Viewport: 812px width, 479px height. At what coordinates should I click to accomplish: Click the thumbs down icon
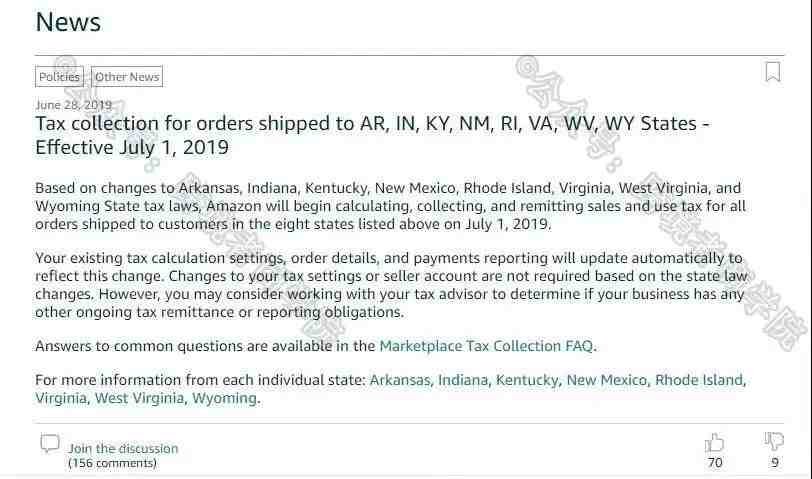[x=774, y=442]
